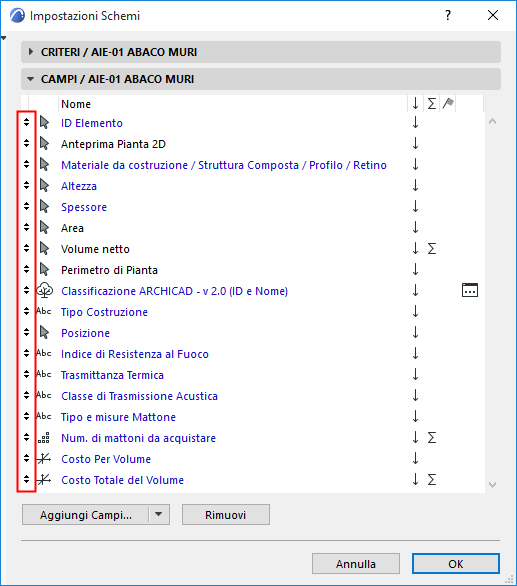Click the Abc icon of Trasmittanza Termica row
Image resolution: width=517 pixels, height=586 pixels.
(44, 374)
